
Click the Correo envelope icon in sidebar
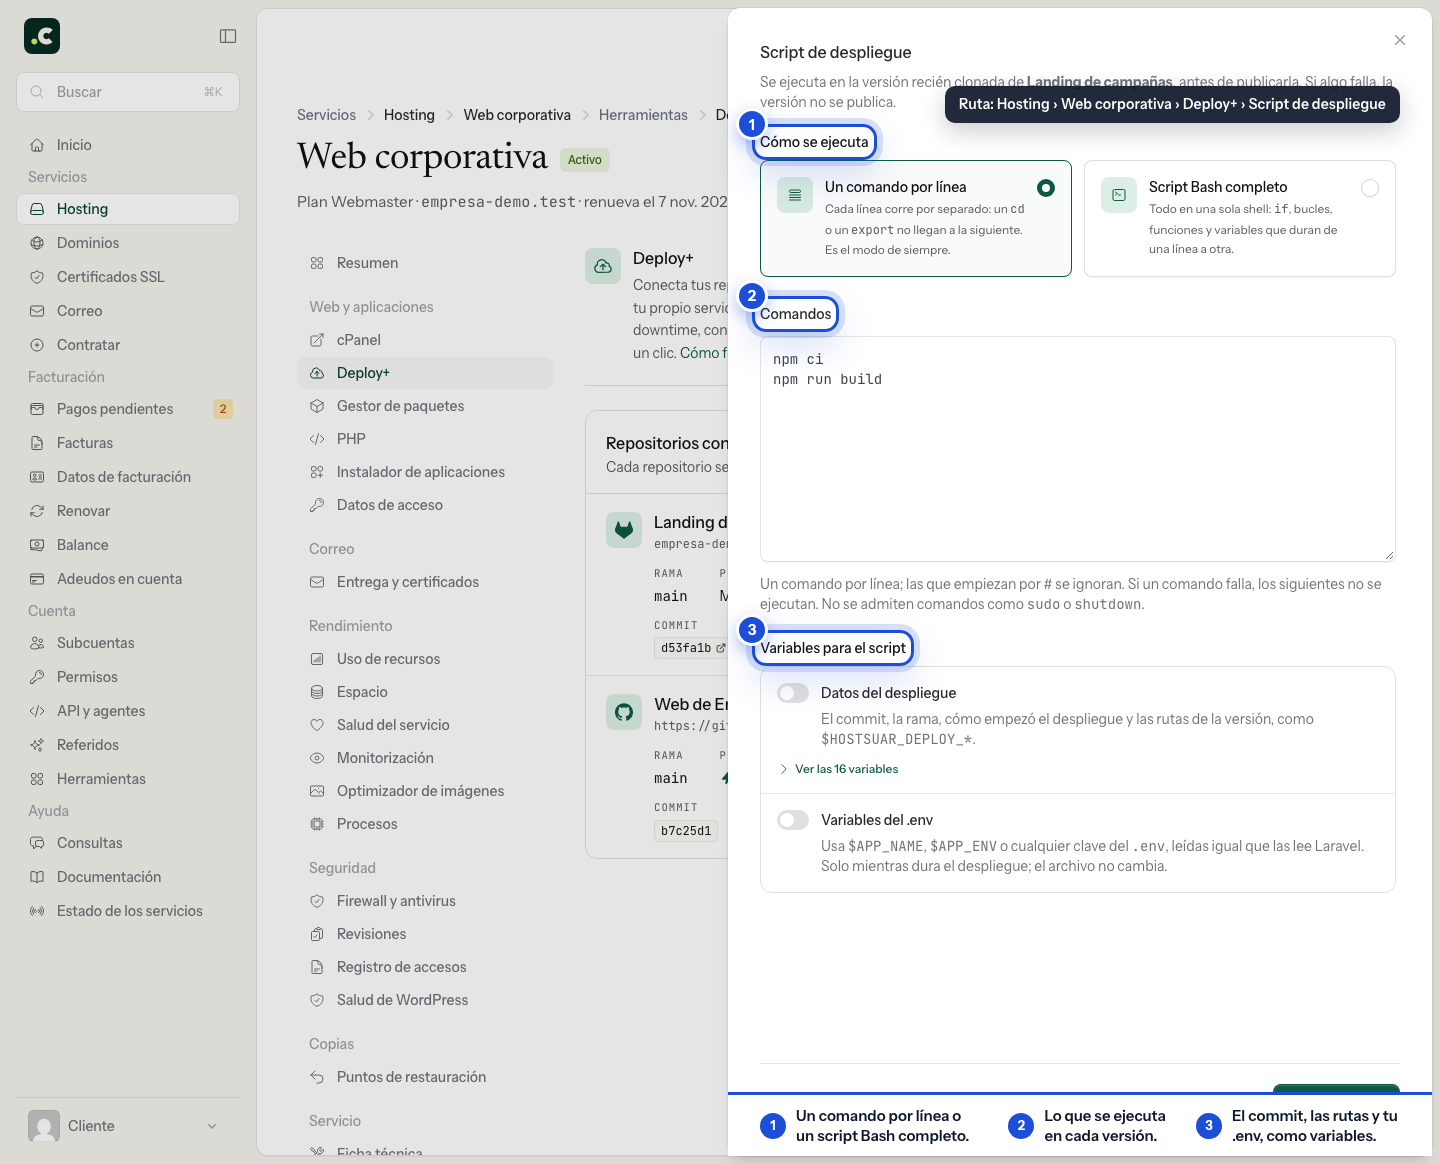click(x=37, y=311)
